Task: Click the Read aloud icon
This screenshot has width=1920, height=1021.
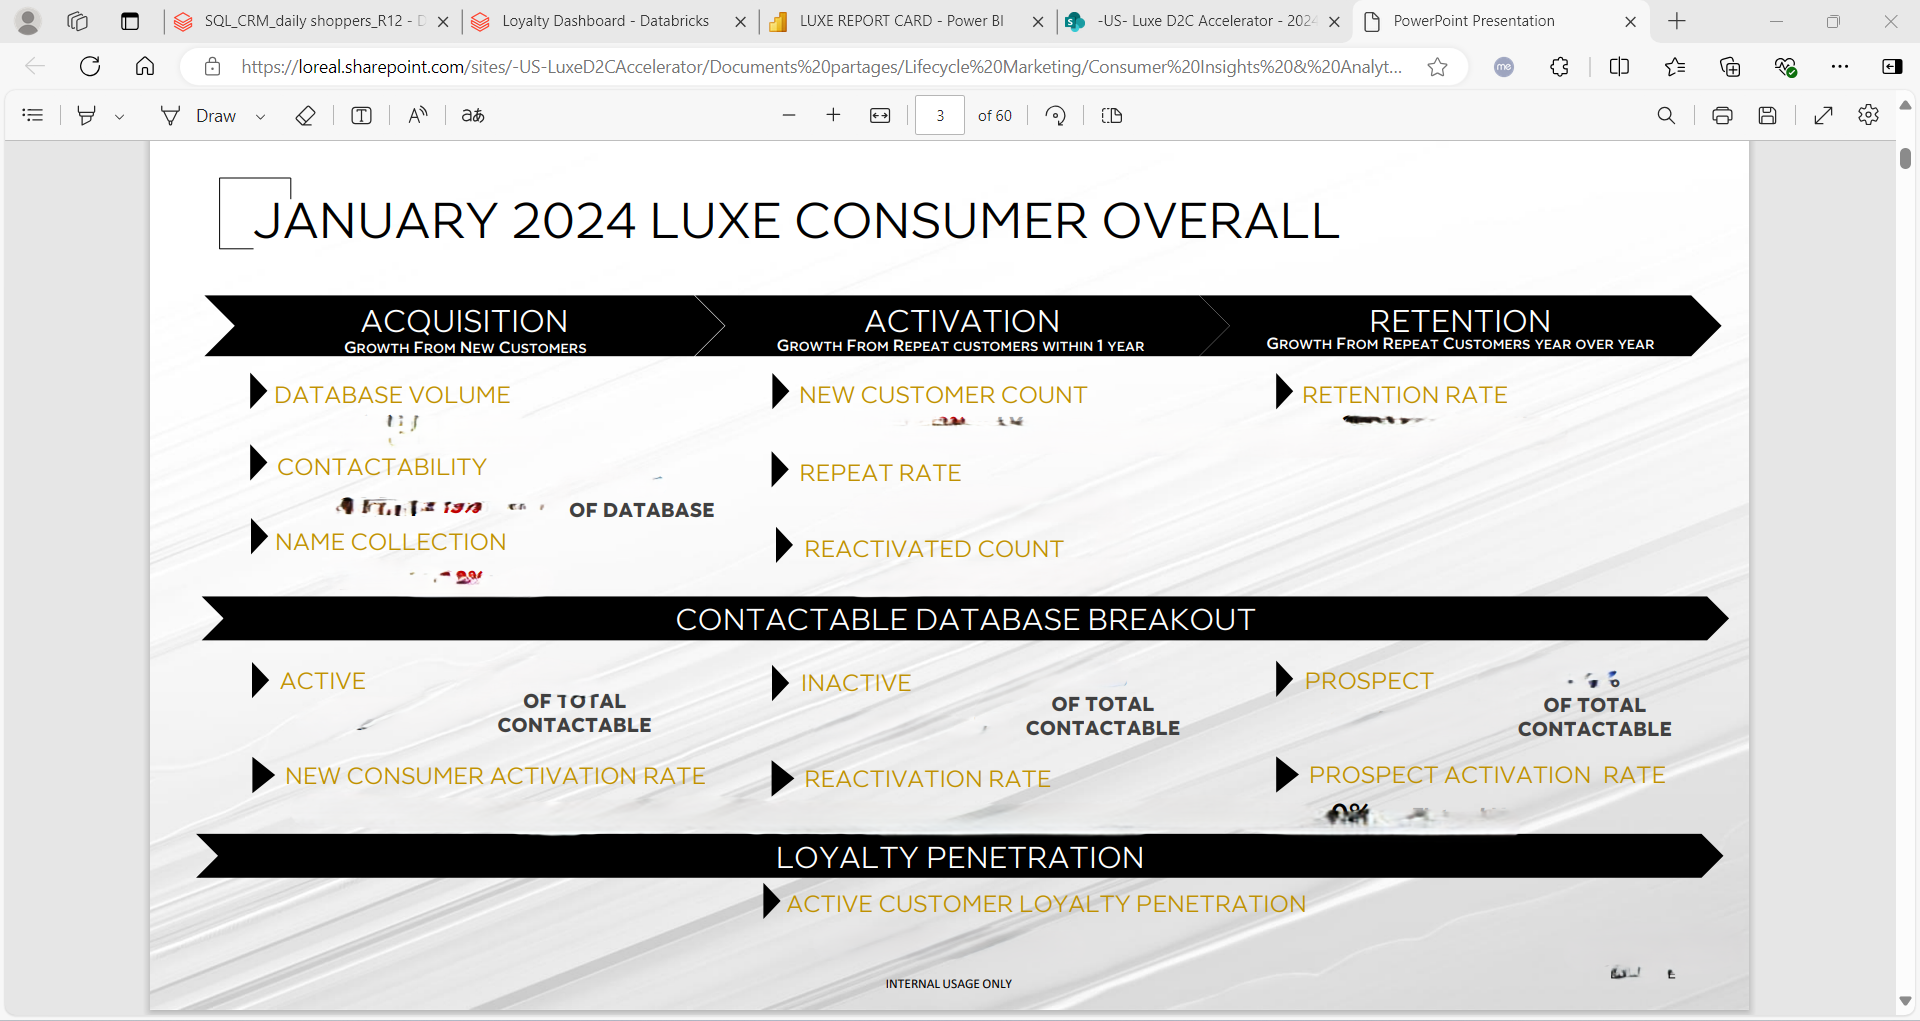Action: [418, 116]
